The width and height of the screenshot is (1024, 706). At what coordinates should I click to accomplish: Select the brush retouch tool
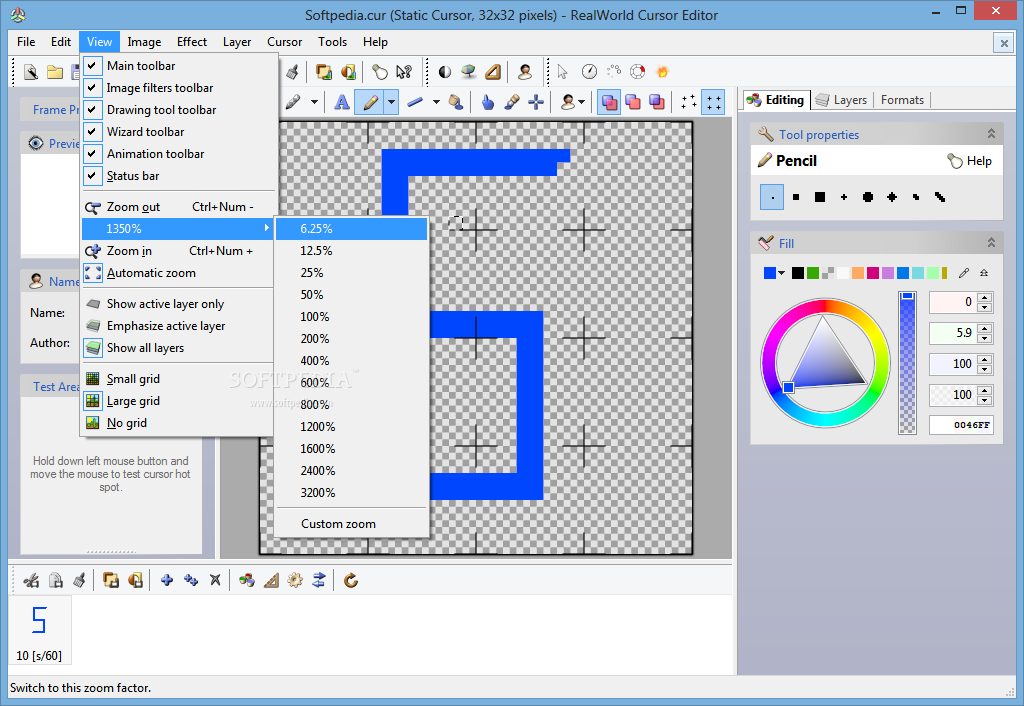[x=512, y=103]
